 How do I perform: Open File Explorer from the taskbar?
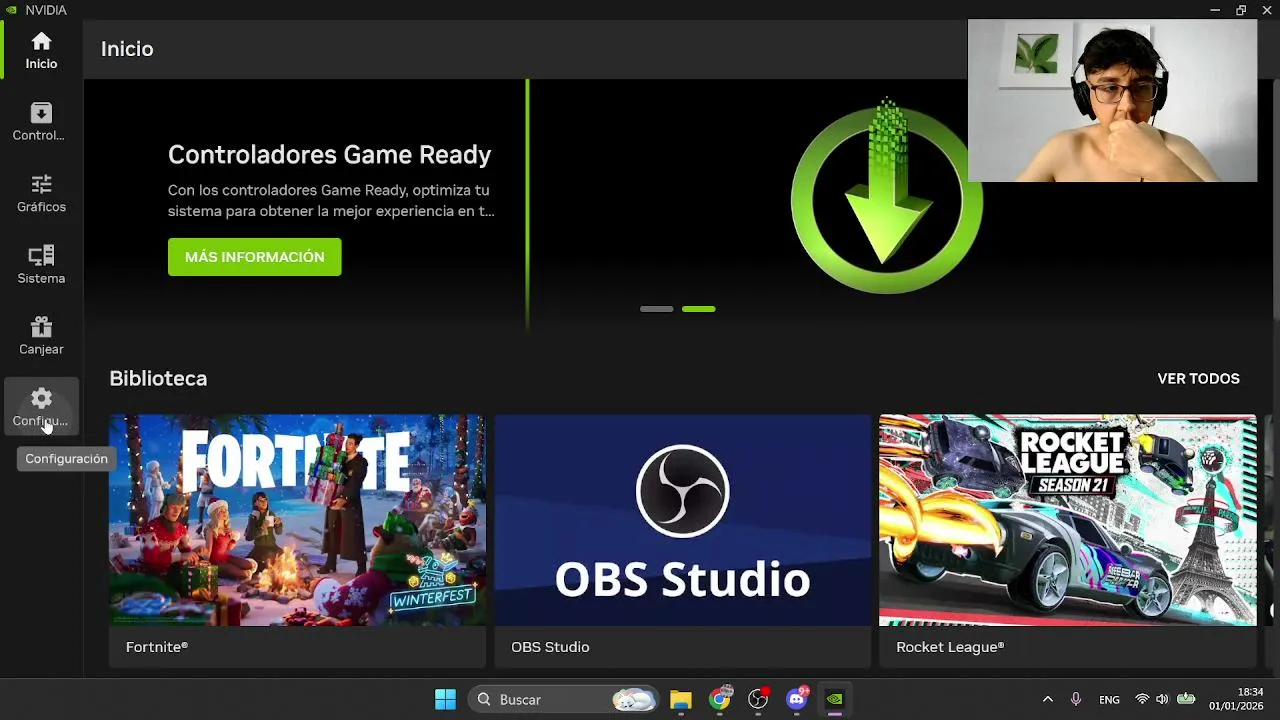click(681, 699)
